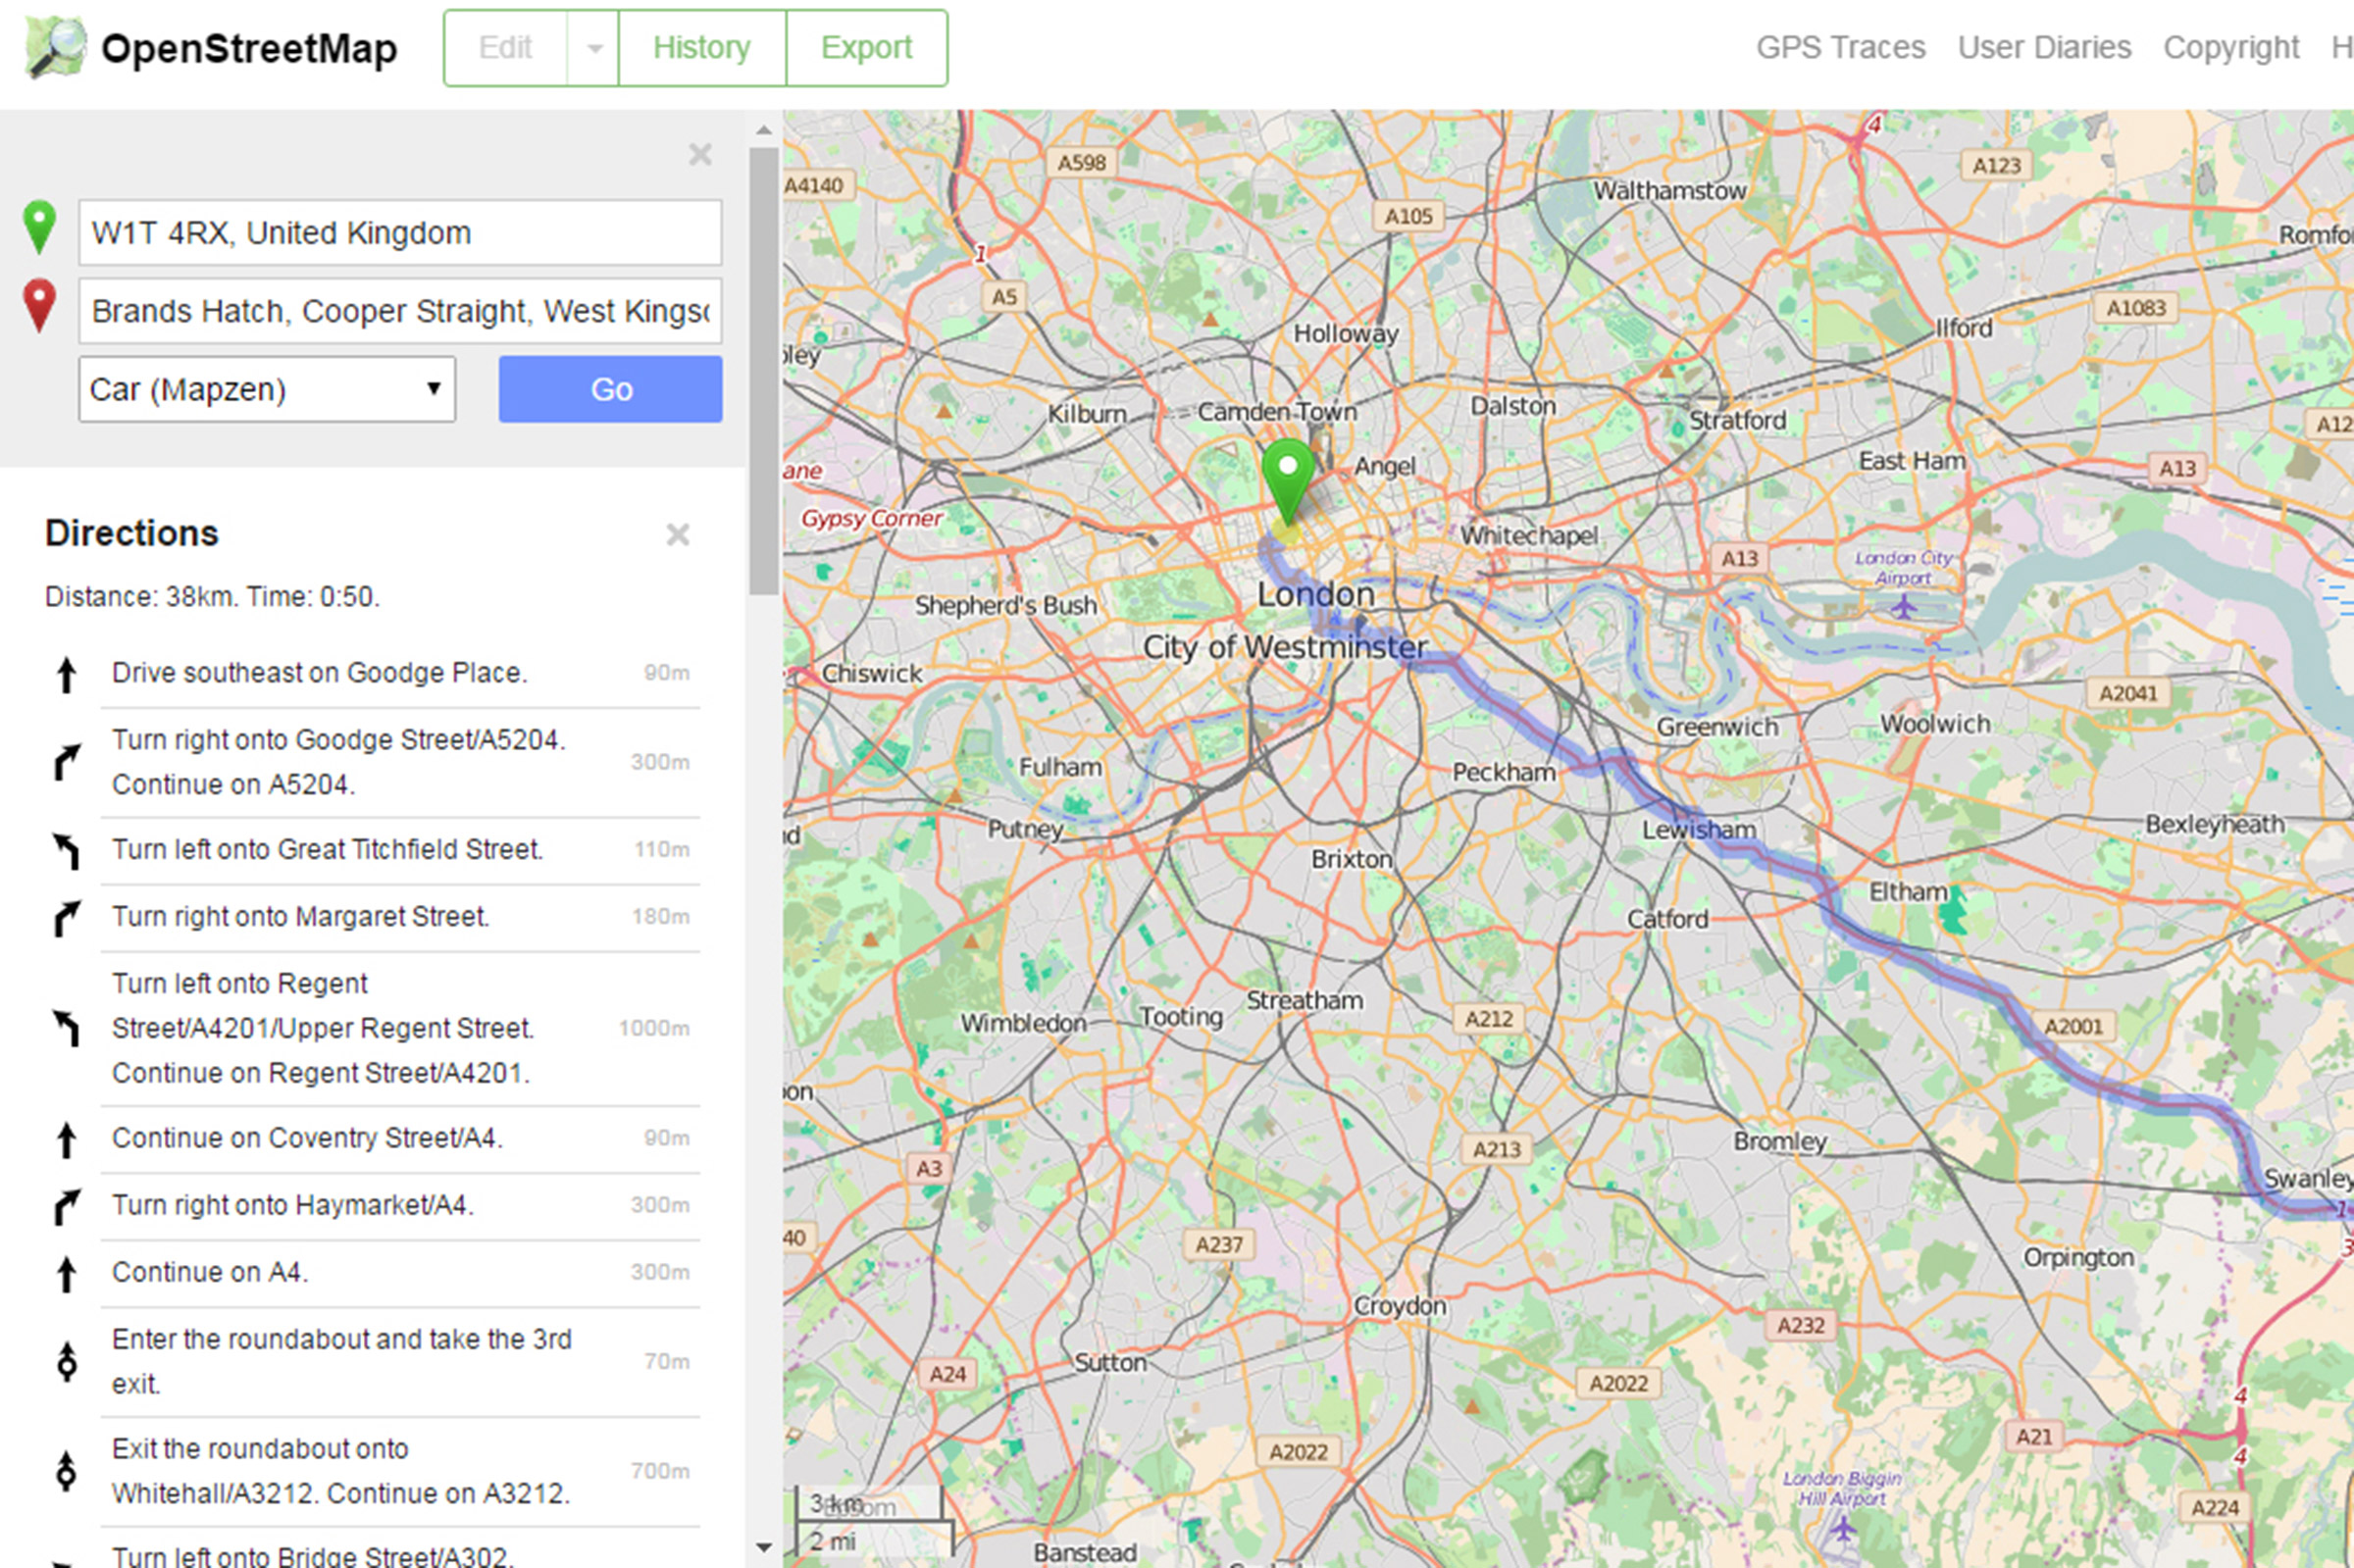Click the OpenStreetMap magnifier logo

coord(55,47)
